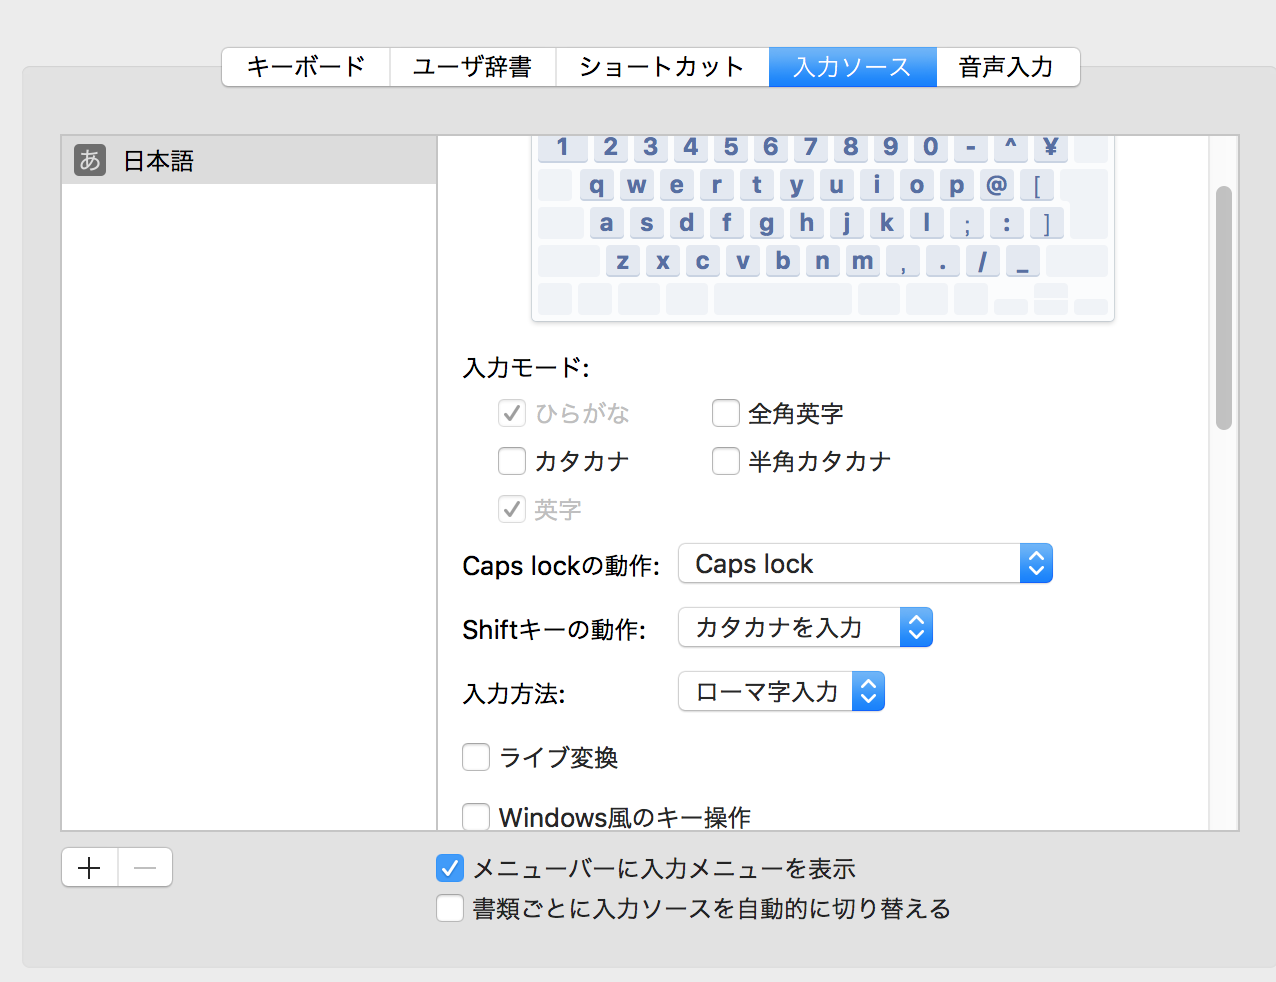Click the ¥ key in keyboard preview
Viewport: 1276px width, 982px height.
point(1050,147)
